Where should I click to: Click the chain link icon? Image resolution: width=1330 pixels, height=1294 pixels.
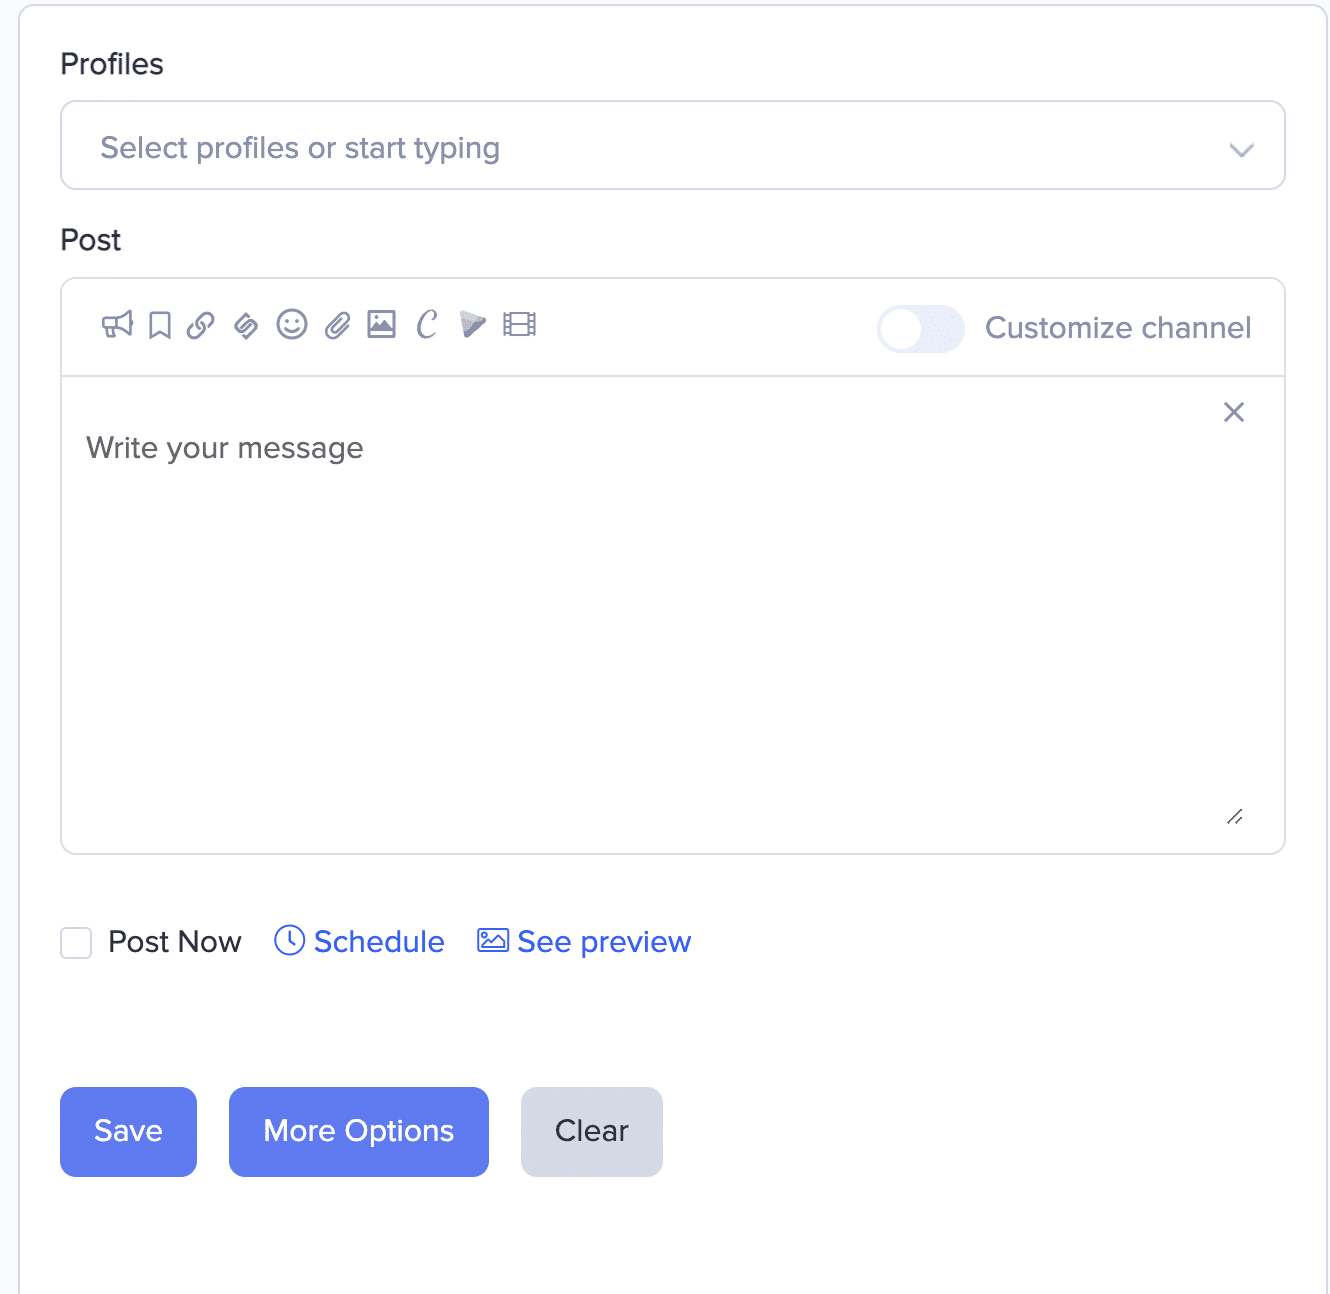[201, 325]
